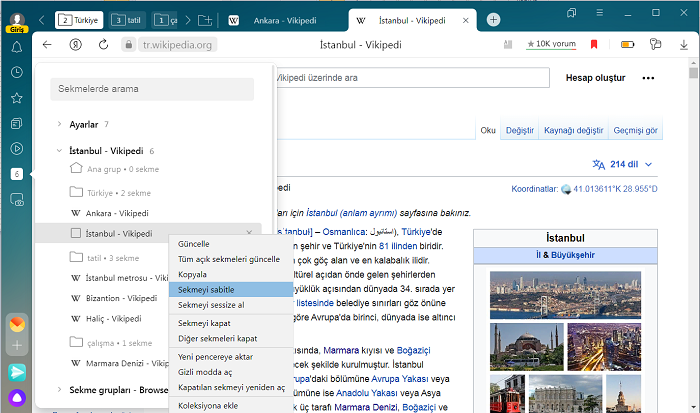Open the hamburger browser menu
Viewport: 700px width, 413px height.
tap(600, 13)
